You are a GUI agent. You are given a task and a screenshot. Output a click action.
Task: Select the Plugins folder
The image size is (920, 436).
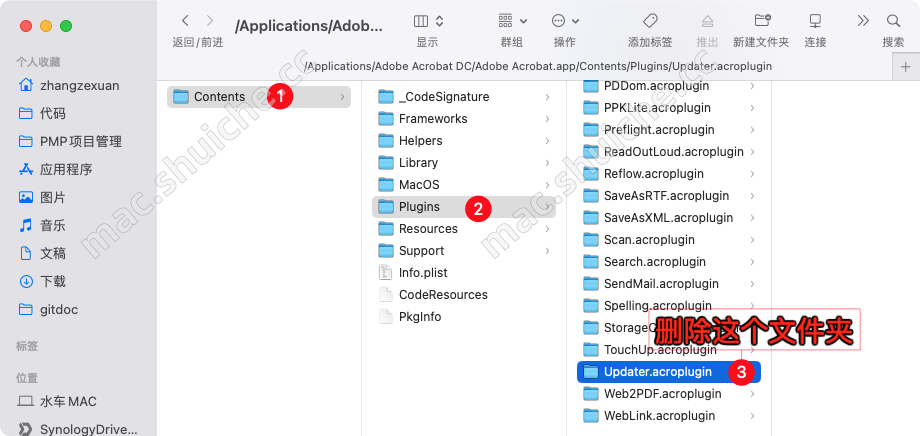tap(419, 207)
